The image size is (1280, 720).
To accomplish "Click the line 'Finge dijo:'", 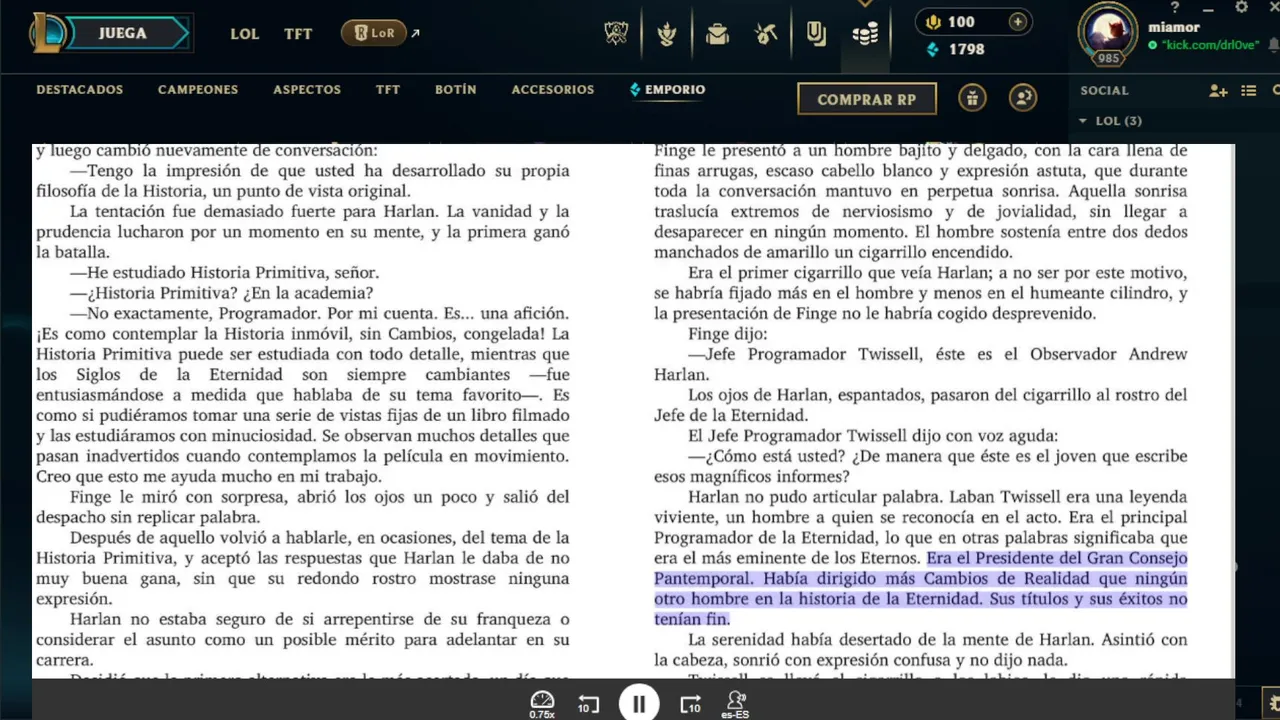I will 727,333.
